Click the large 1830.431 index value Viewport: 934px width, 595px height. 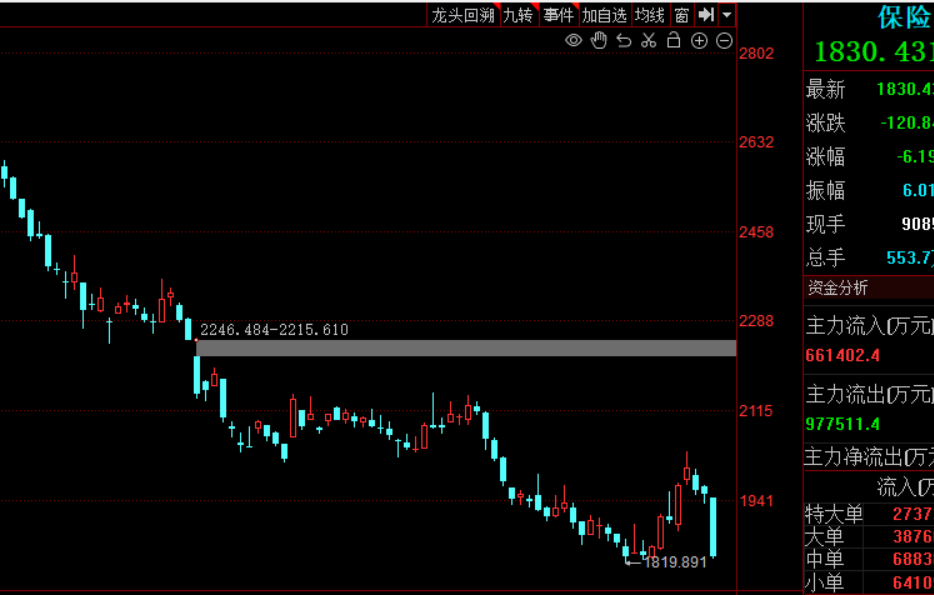click(x=874, y=52)
